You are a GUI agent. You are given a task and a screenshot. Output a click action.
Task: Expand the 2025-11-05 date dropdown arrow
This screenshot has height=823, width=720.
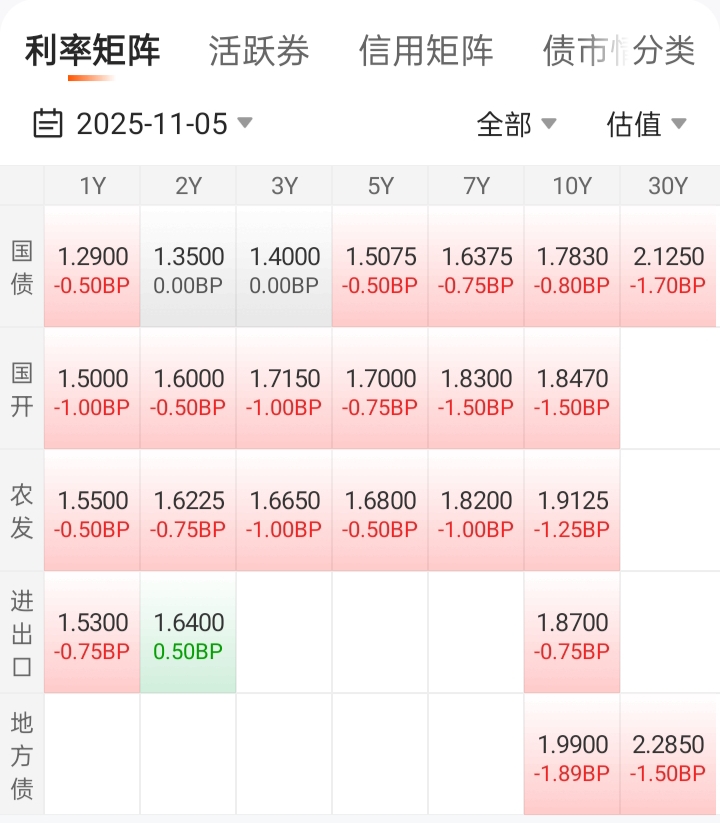tap(244, 123)
